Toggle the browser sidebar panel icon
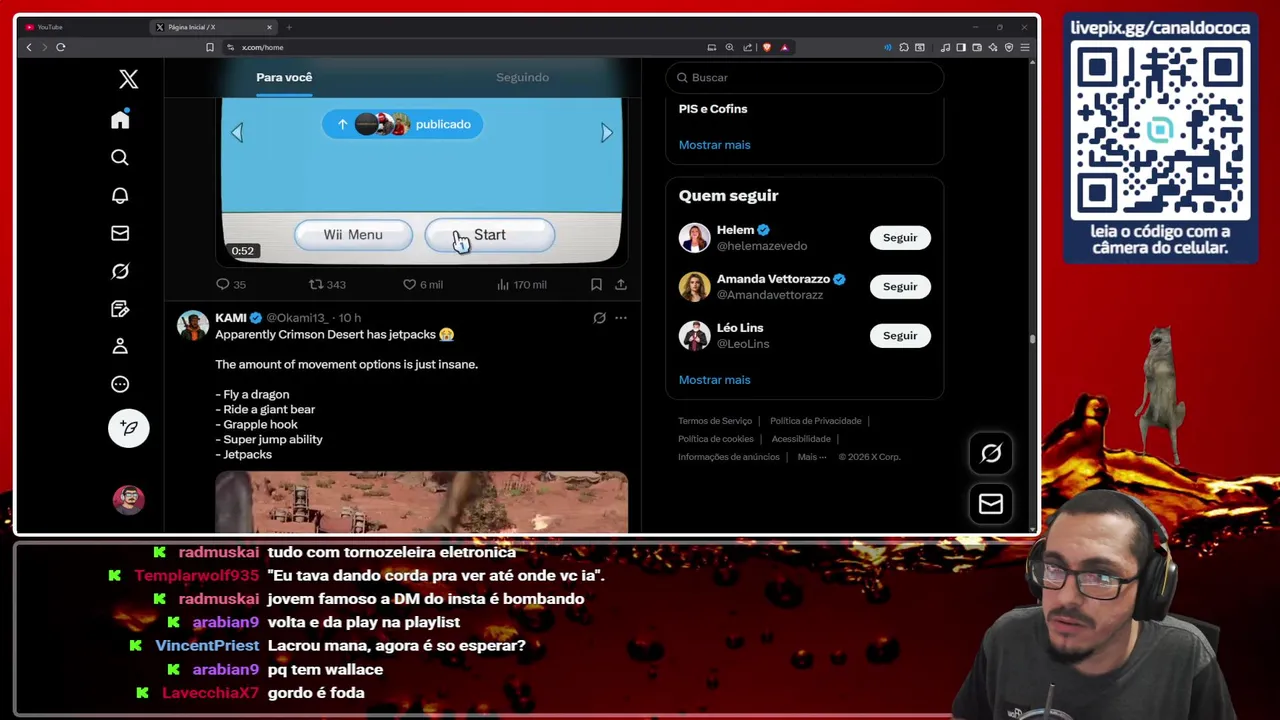The height and width of the screenshot is (720, 1280). pos(961,47)
